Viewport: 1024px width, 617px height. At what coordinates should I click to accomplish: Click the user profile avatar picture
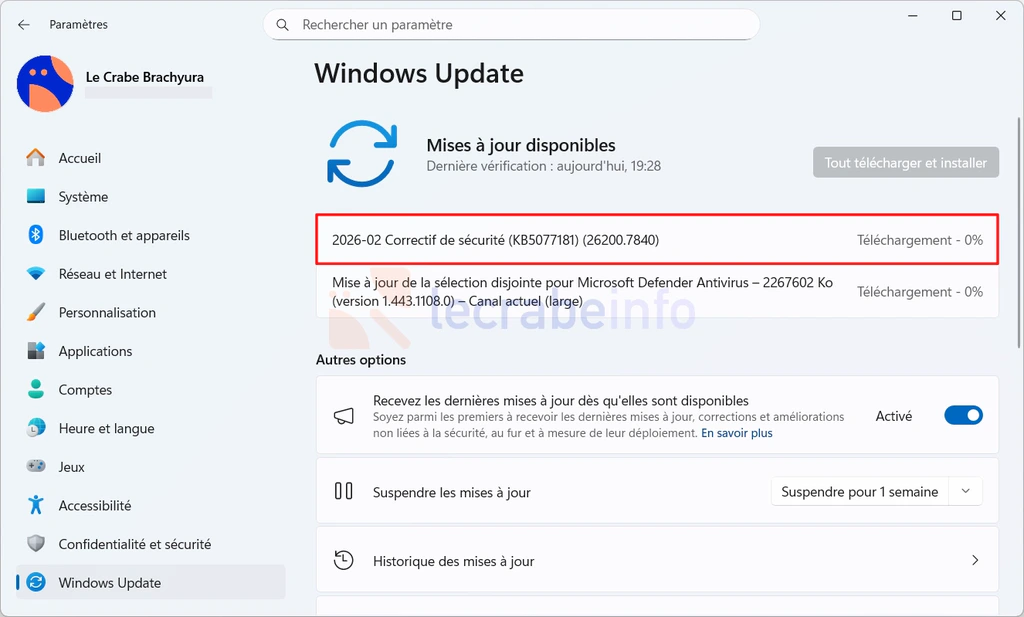pos(45,84)
